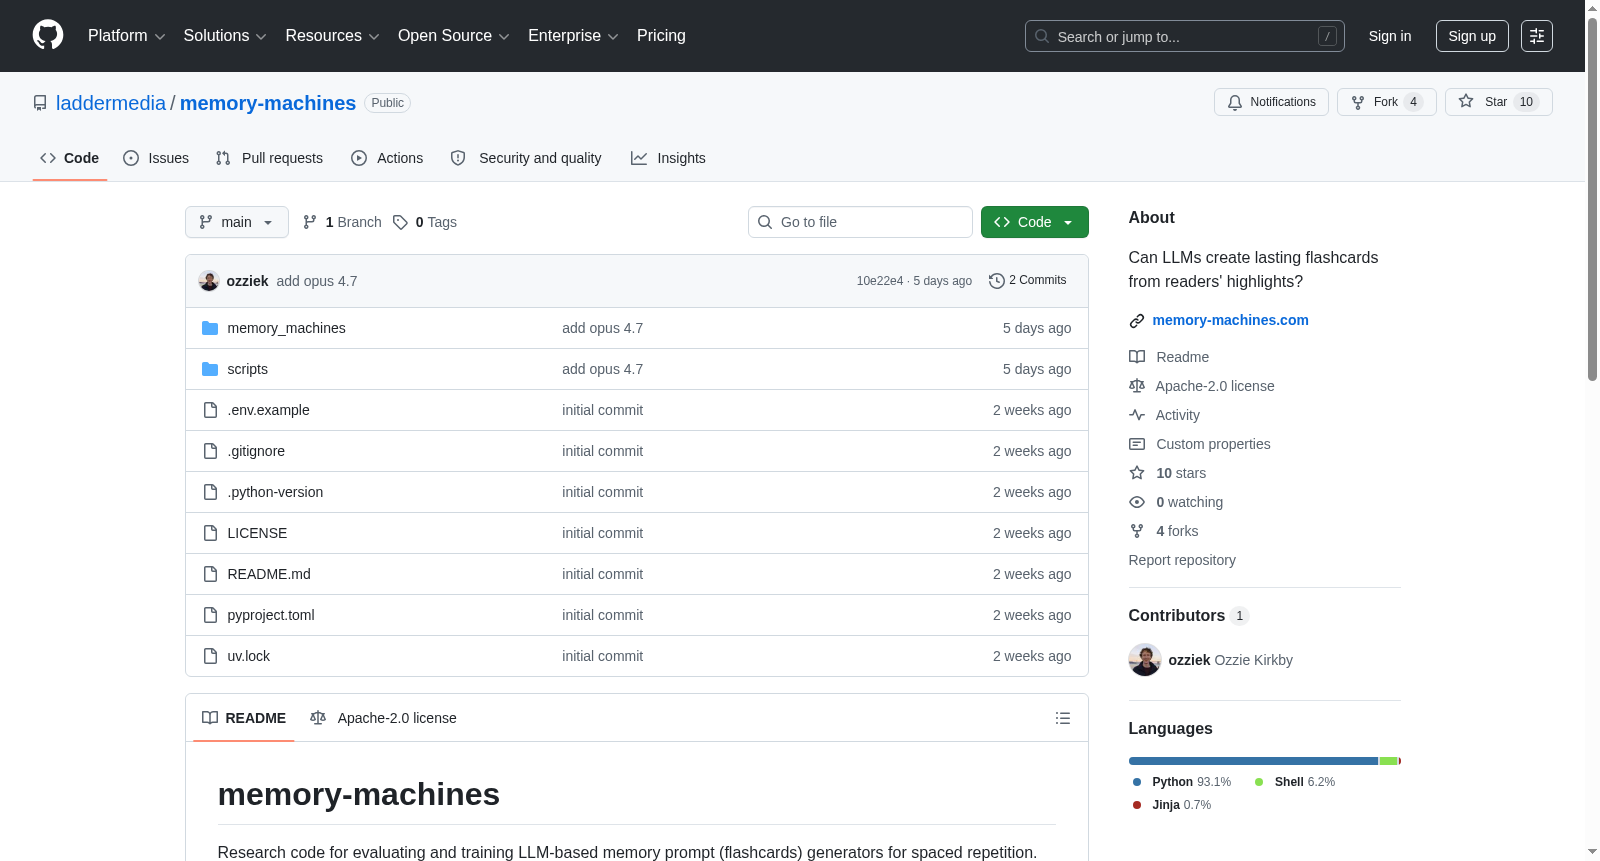Open Security and quality tab
The image size is (1600, 861).
tap(526, 158)
